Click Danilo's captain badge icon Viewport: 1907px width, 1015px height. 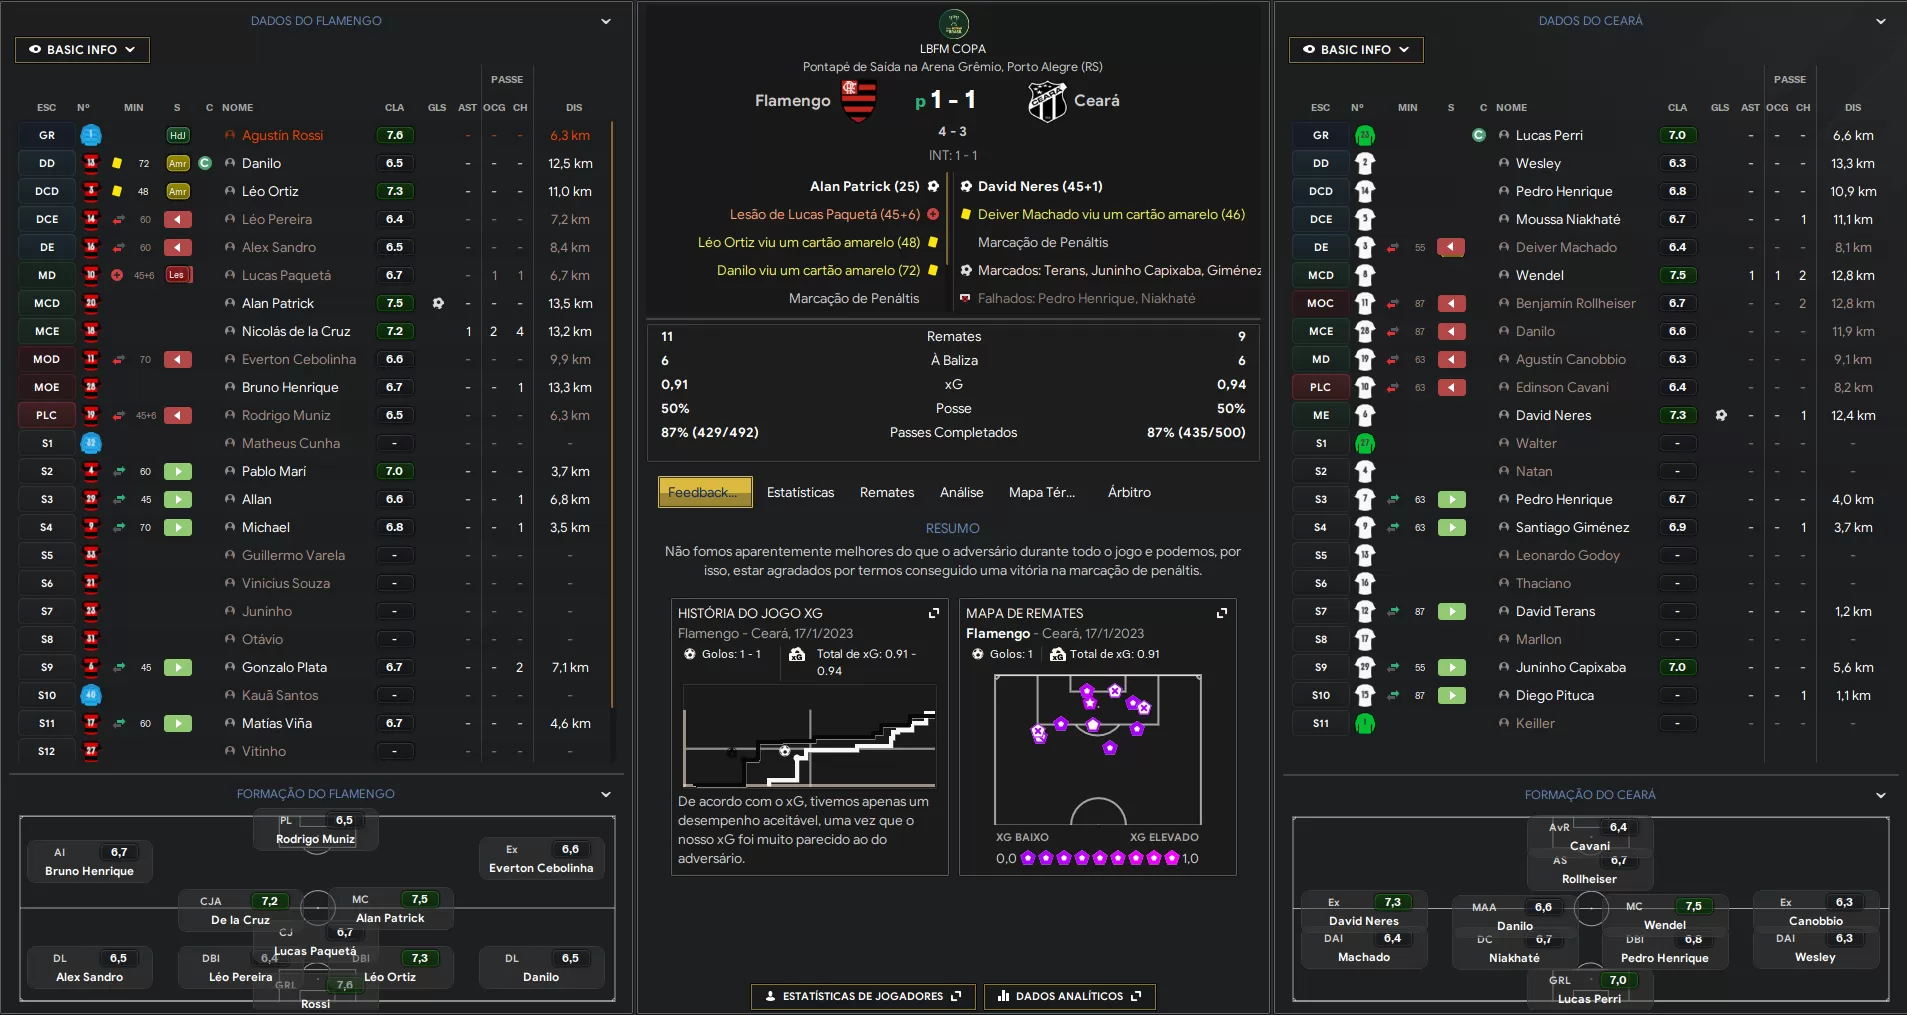tap(205, 163)
